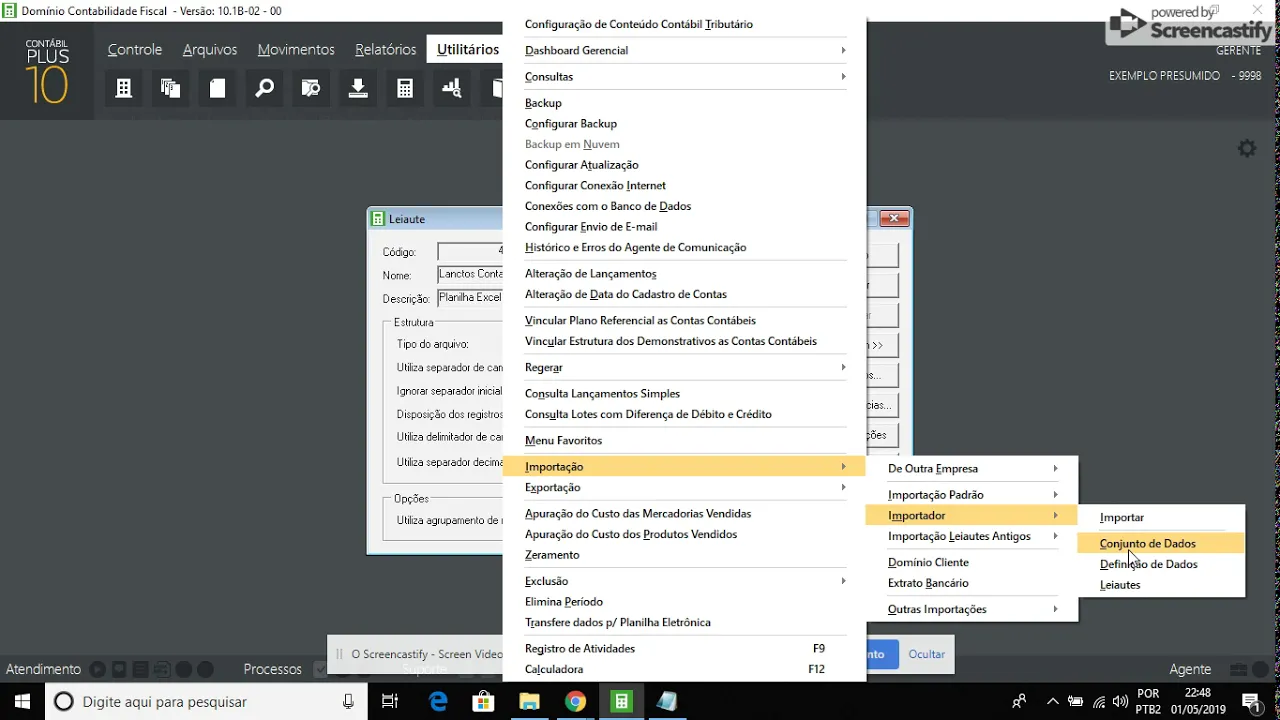Expand the Exclusão submenu

pos(685,581)
